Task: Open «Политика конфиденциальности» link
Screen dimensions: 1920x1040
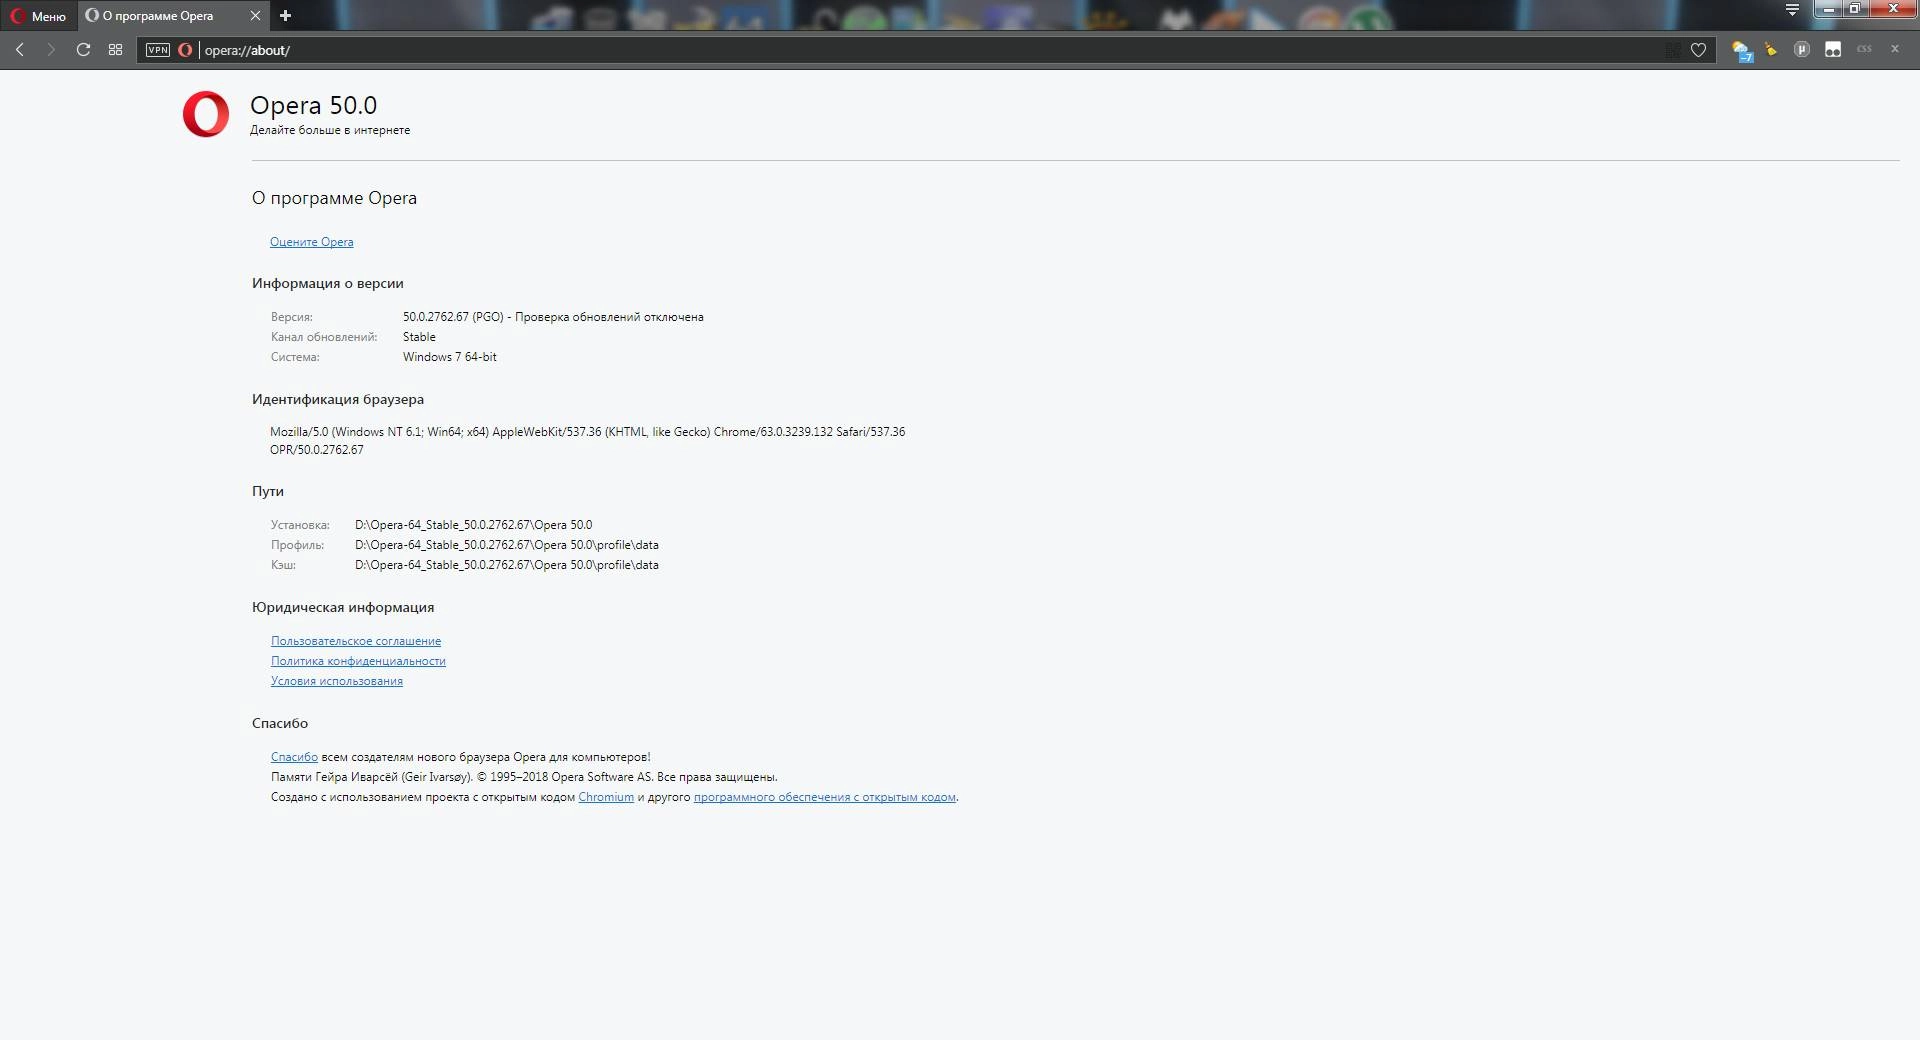Action: [358, 661]
